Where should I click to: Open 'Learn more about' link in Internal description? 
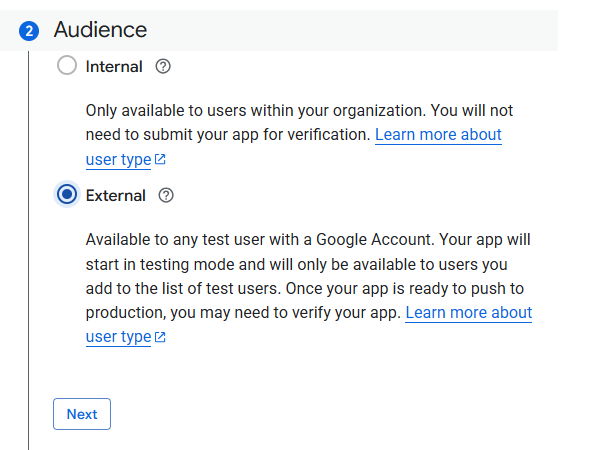[438, 135]
